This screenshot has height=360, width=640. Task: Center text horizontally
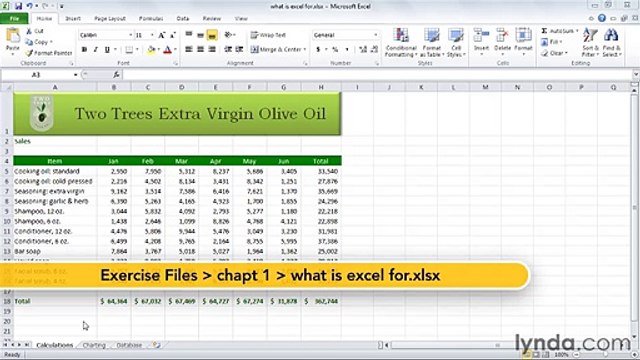click(200, 49)
